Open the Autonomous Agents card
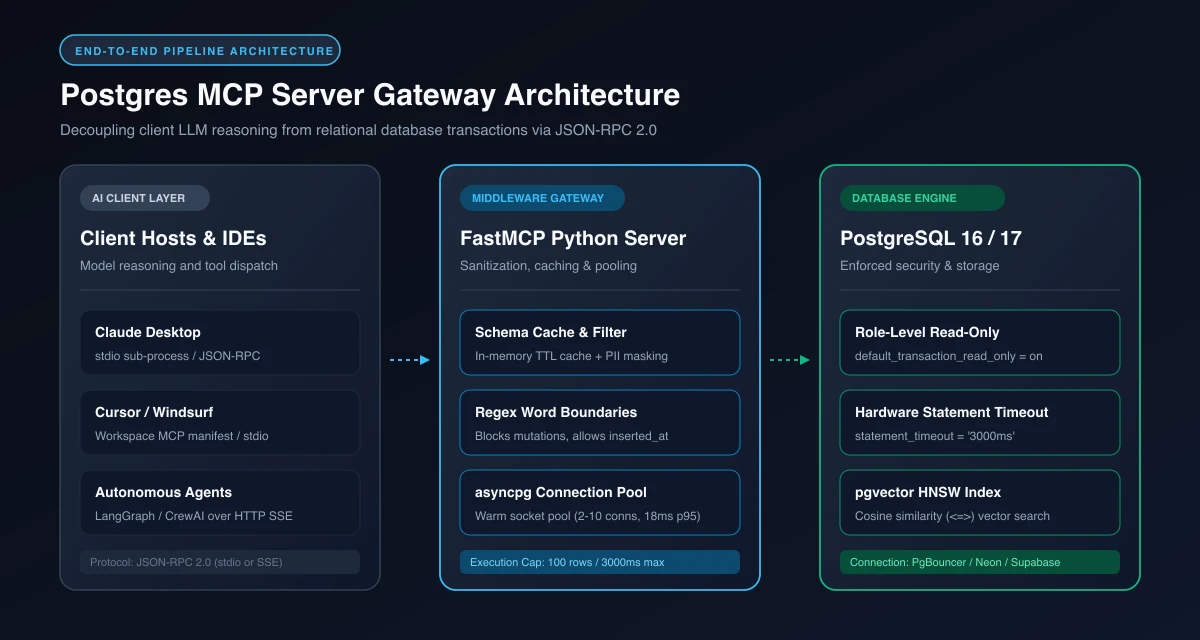The width and height of the screenshot is (1200, 640). (x=220, y=502)
